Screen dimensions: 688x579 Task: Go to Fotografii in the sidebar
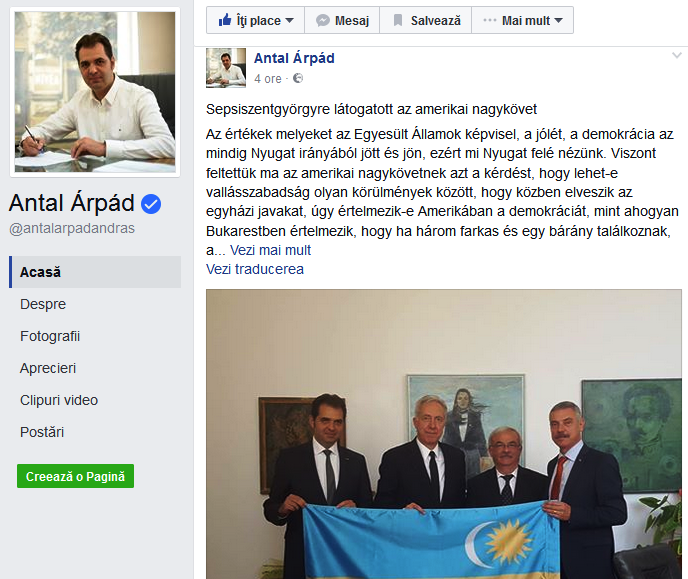click(50, 336)
